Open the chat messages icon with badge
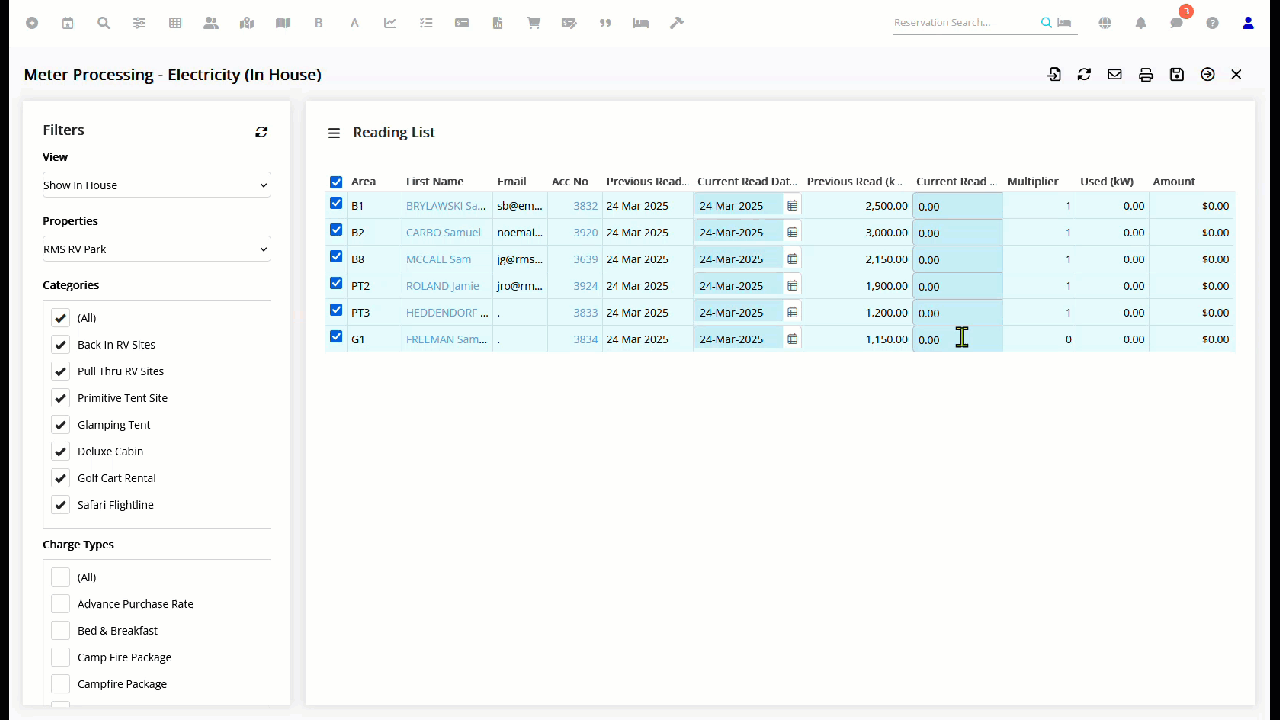 pos(1177,23)
